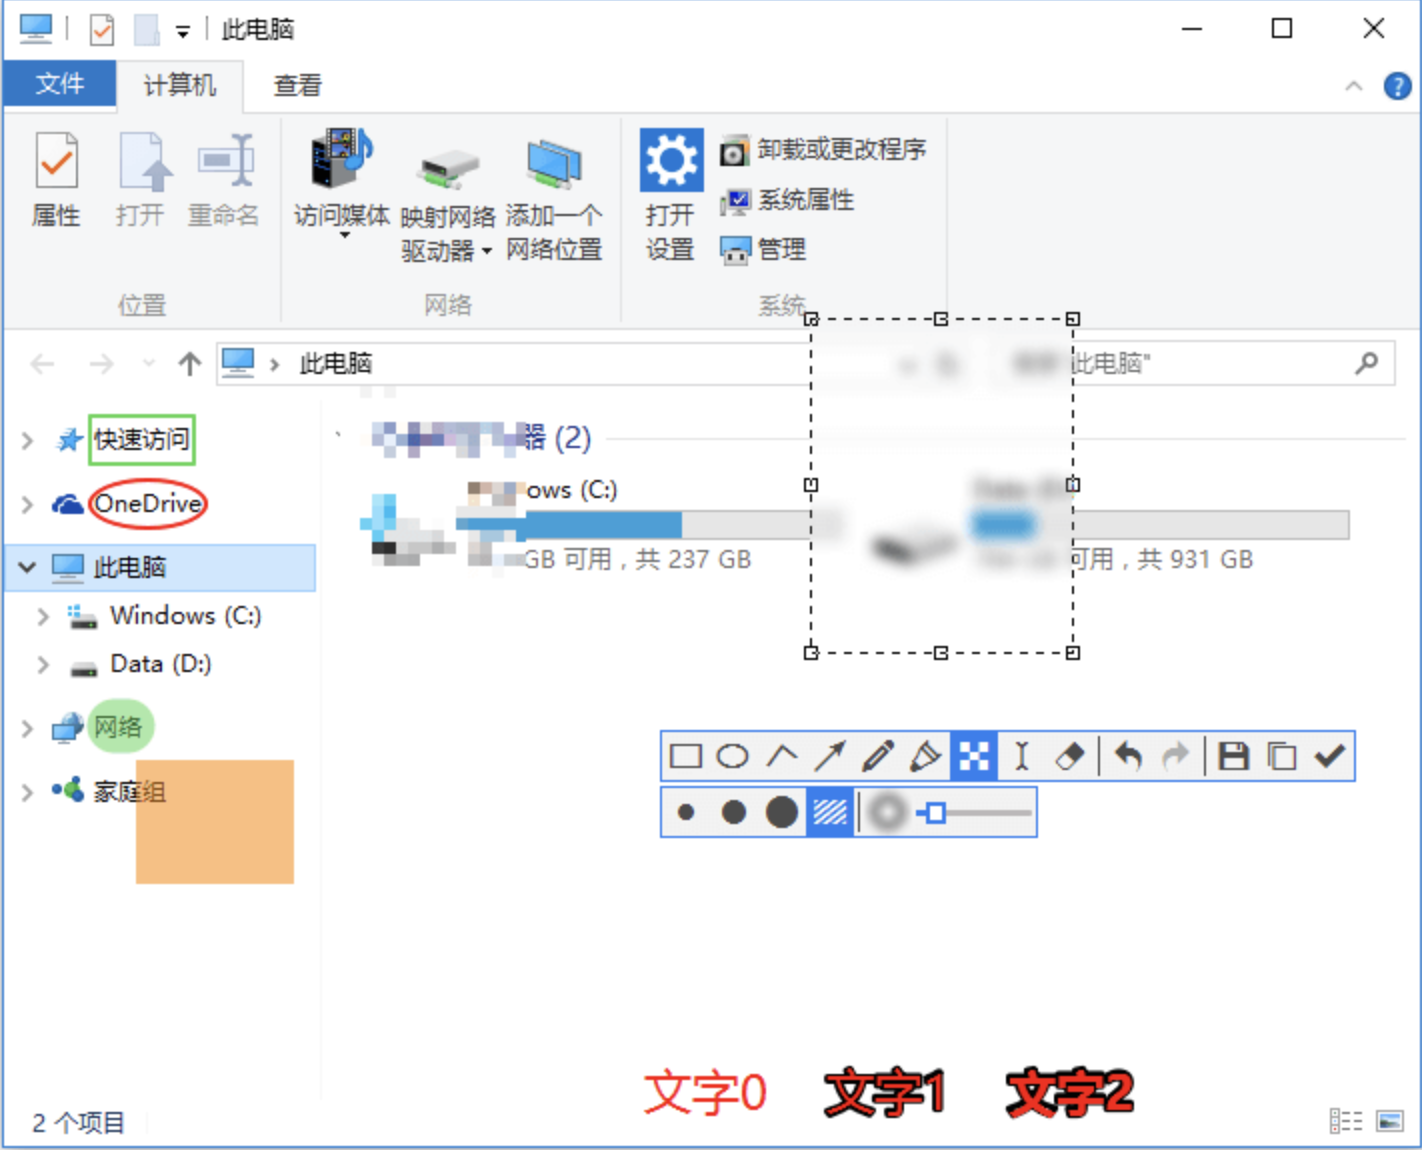Collapse the This PC (此电脑) node
Viewport: 1422px width, 1150px height.
[28, 568]
